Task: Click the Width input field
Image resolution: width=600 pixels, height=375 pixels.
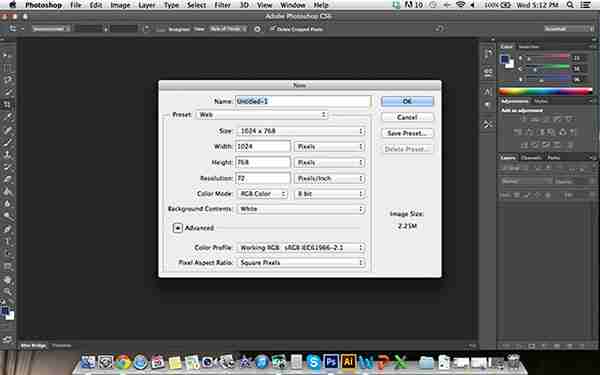Action: 262,147
